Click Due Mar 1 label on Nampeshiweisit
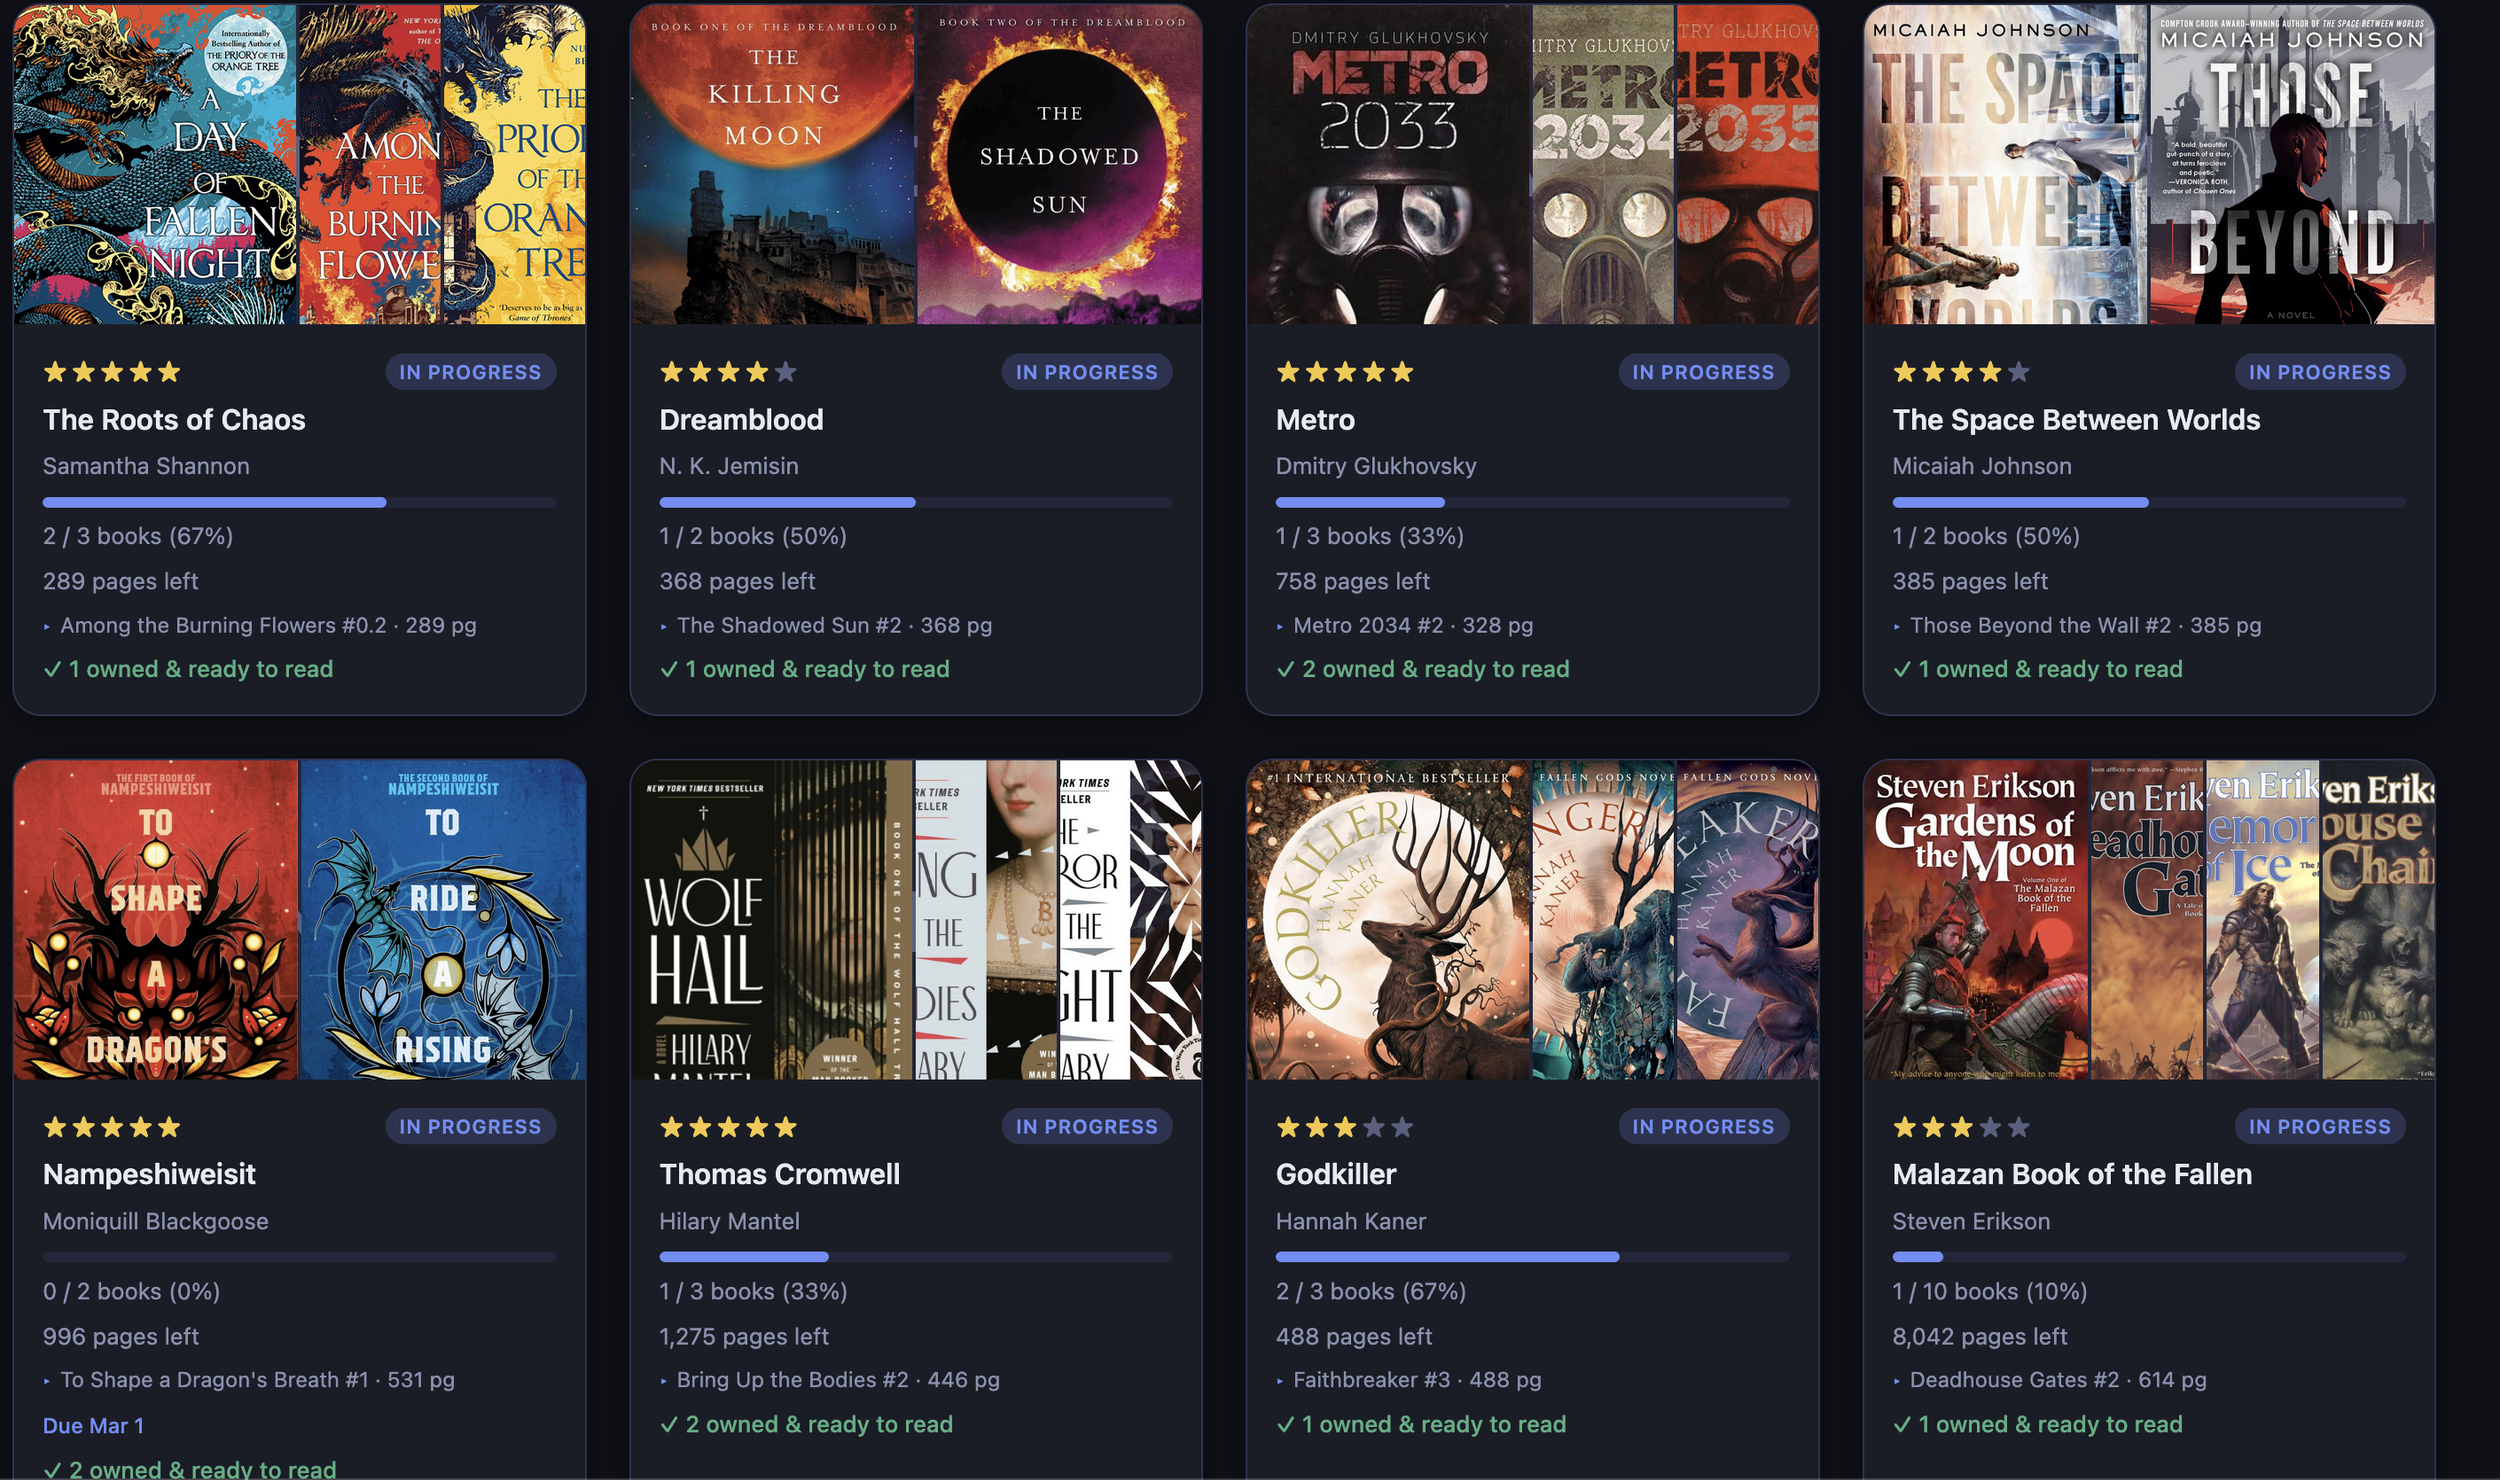 (93, 1426)
